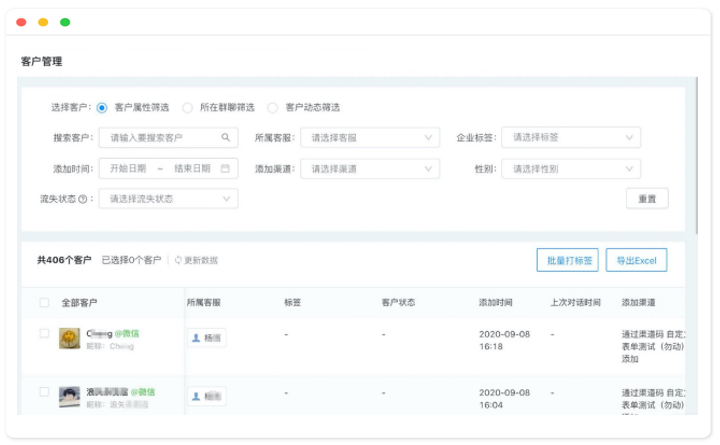
Task: Select the 所在群聊筛选 radio option
Action: [x=187, y=107]
